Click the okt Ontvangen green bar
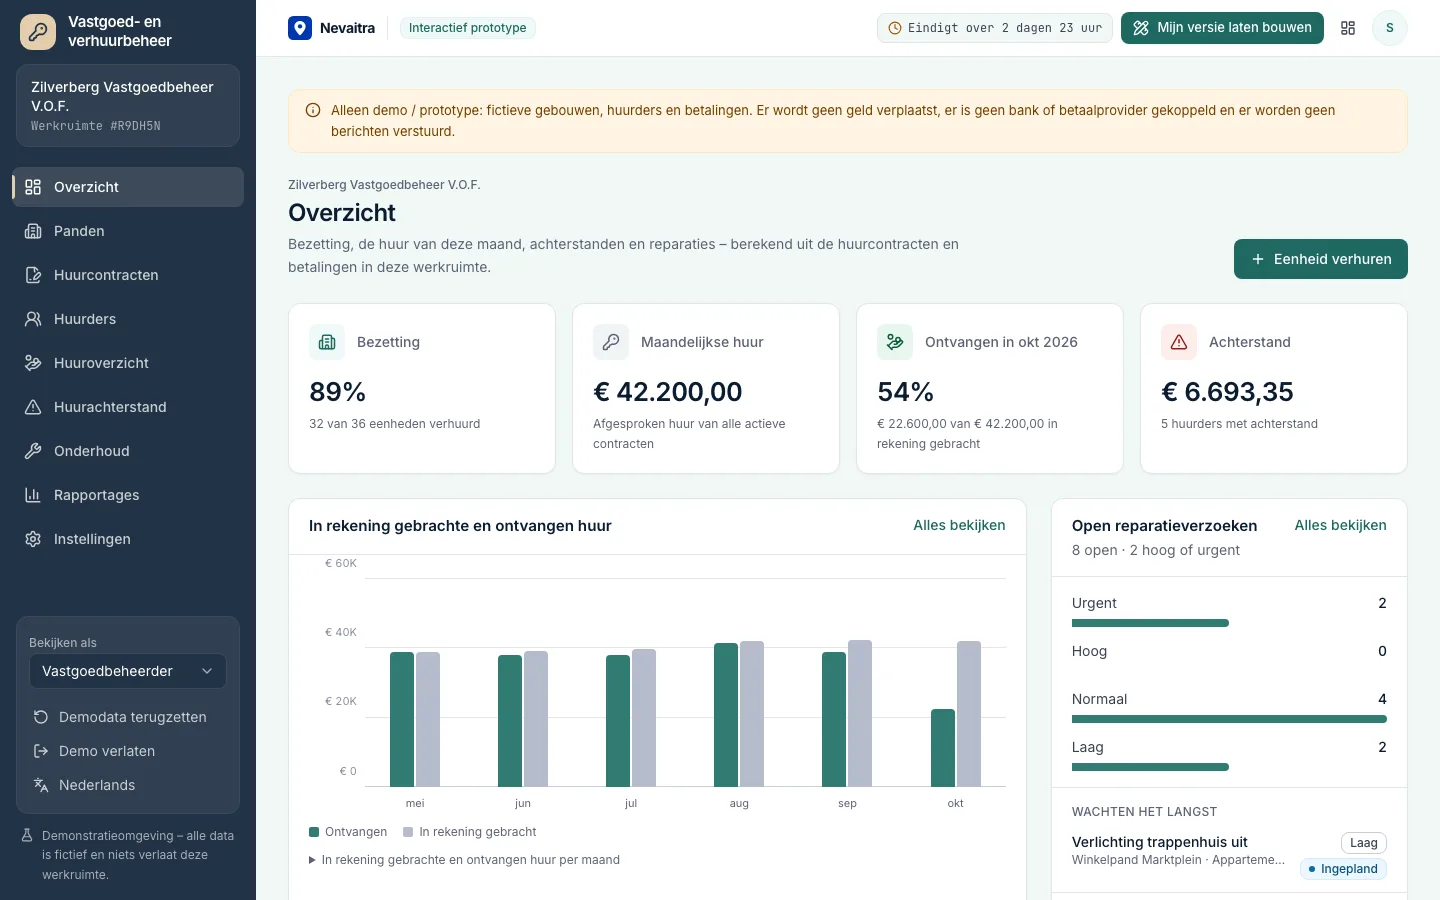The image size is (1440, 900). [943, 748]
